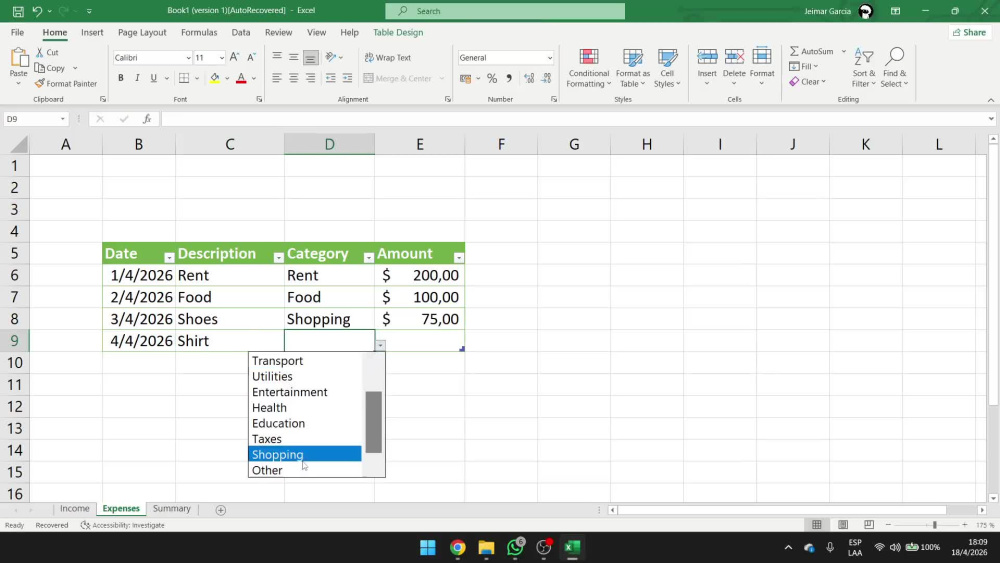Viewport: 1000px width, 563px height.
Task: Increase decimal places
Action: point(529,78)
